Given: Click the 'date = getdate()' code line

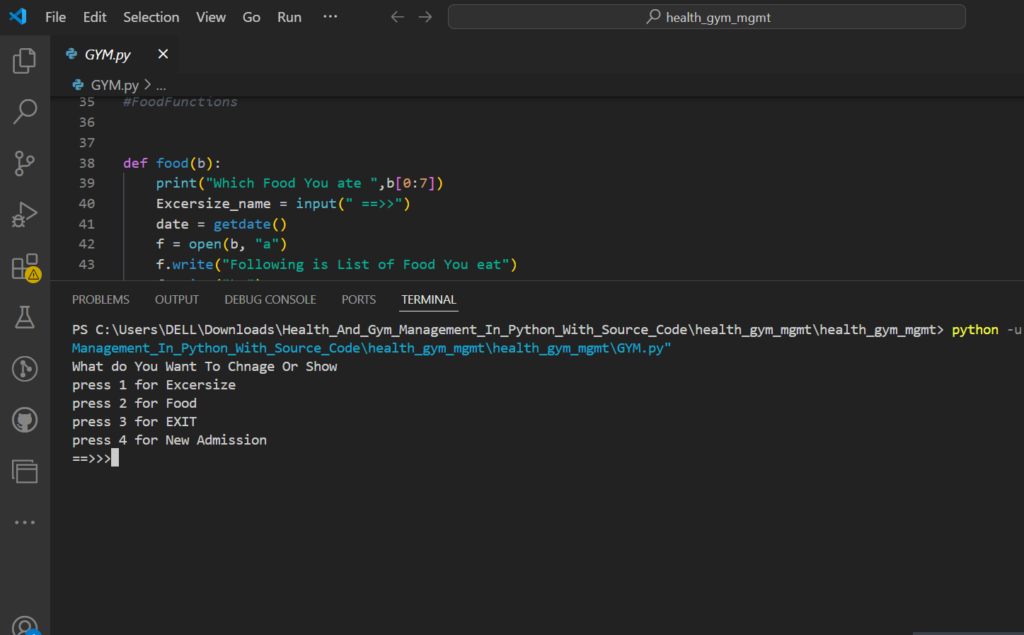Looking at the screenshot, I should click(221, 224).
